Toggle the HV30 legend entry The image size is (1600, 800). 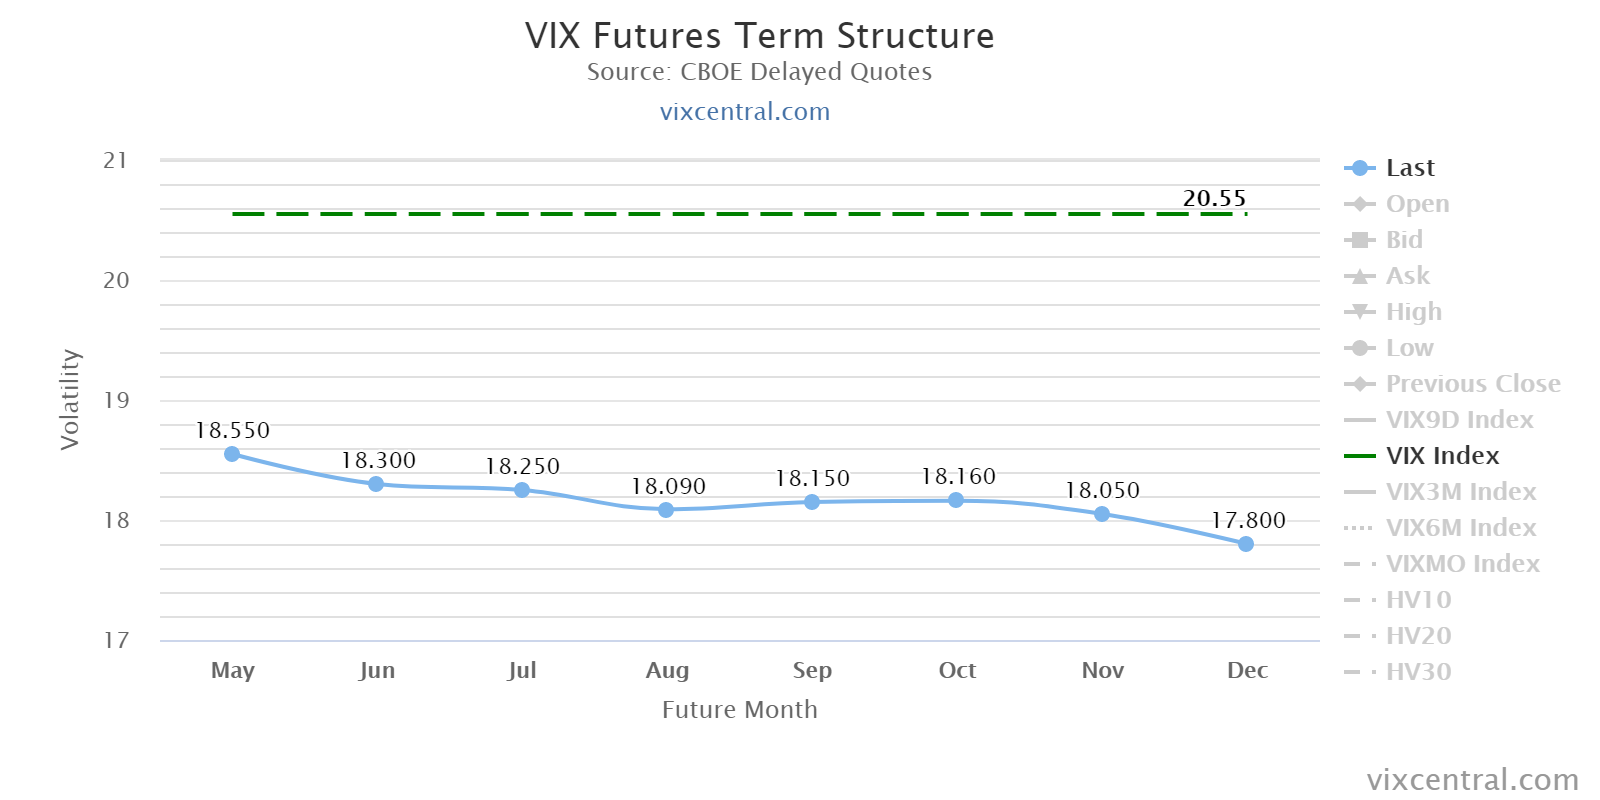click(1418, 672)
